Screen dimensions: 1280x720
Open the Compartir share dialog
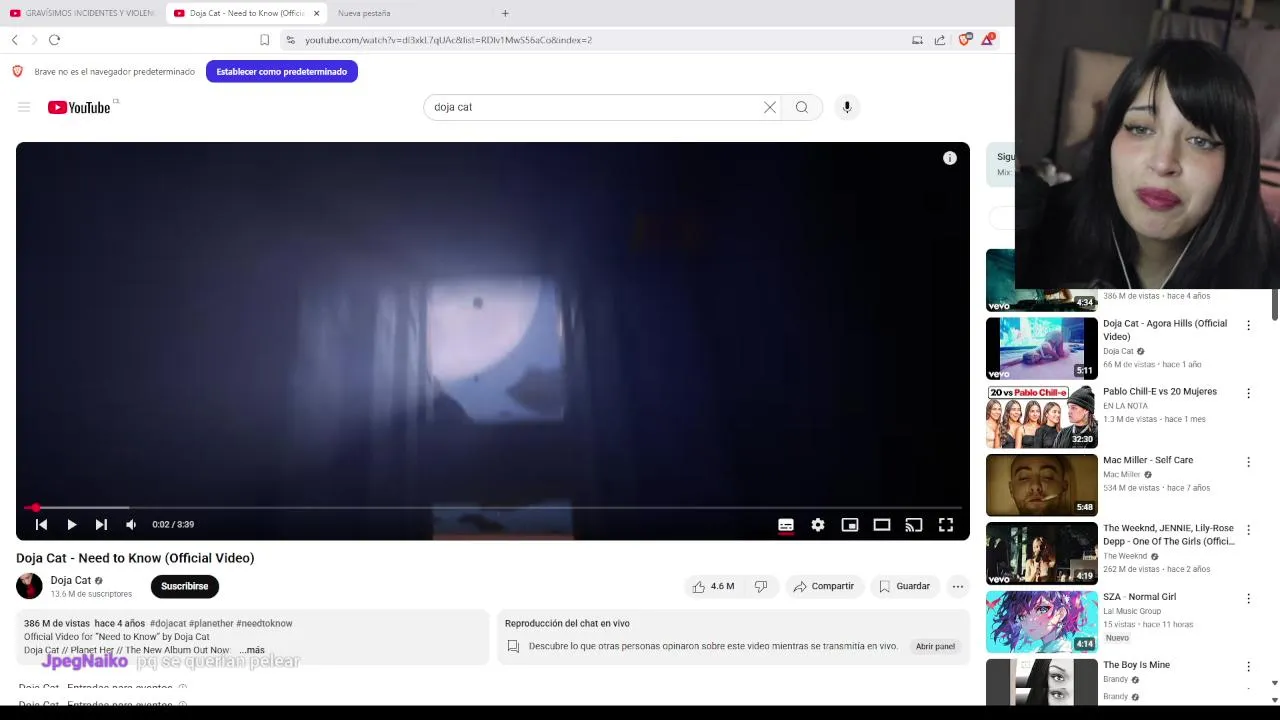click(823, 586)
